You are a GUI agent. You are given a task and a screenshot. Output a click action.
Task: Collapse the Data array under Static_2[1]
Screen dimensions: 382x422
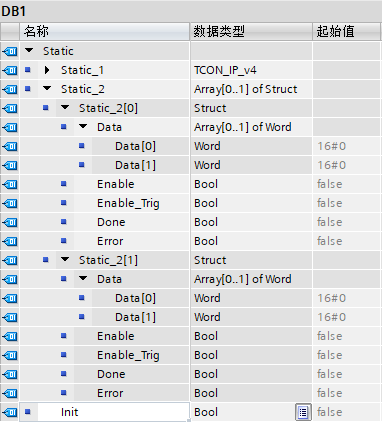[83, 279]
